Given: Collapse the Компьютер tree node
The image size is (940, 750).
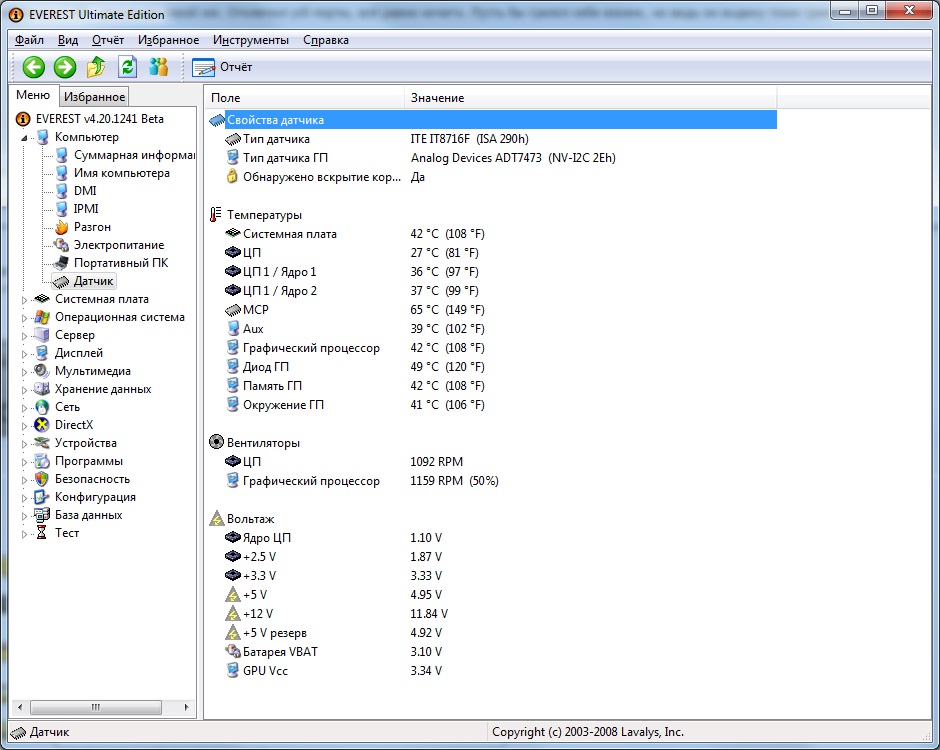Looking at the screenshot, I should [x=25, y=138].
